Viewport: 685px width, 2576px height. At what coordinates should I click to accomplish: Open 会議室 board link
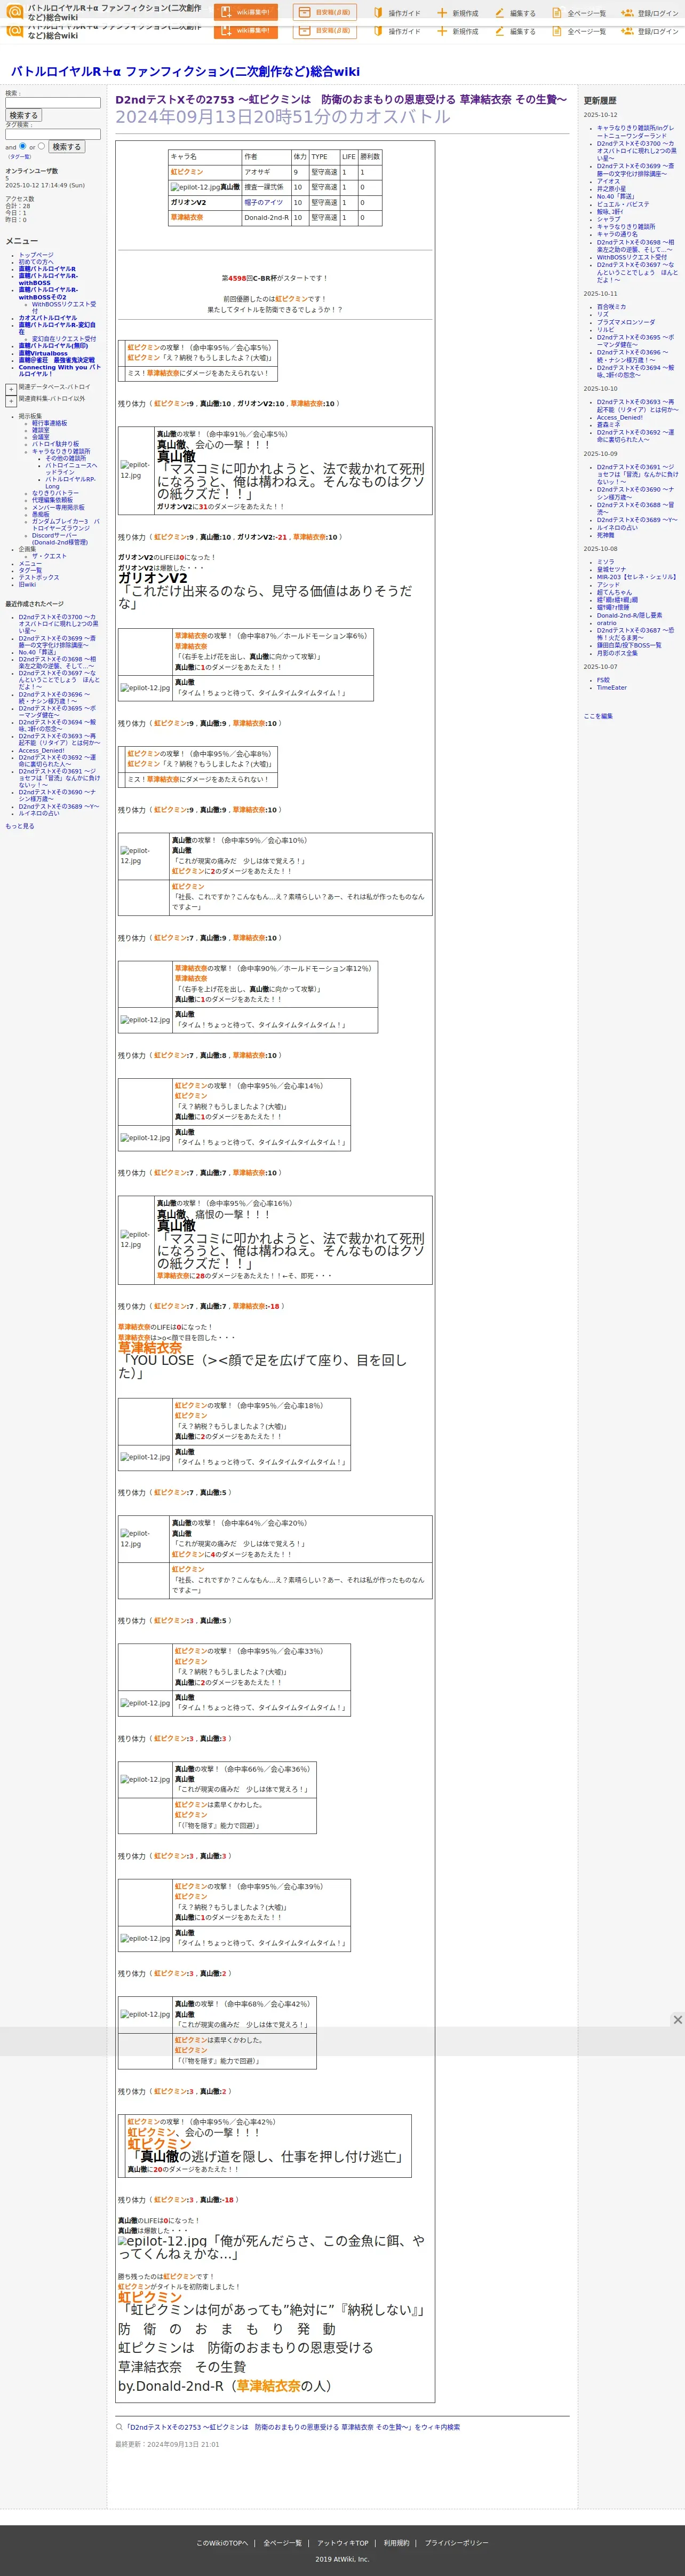coord(40,437)
